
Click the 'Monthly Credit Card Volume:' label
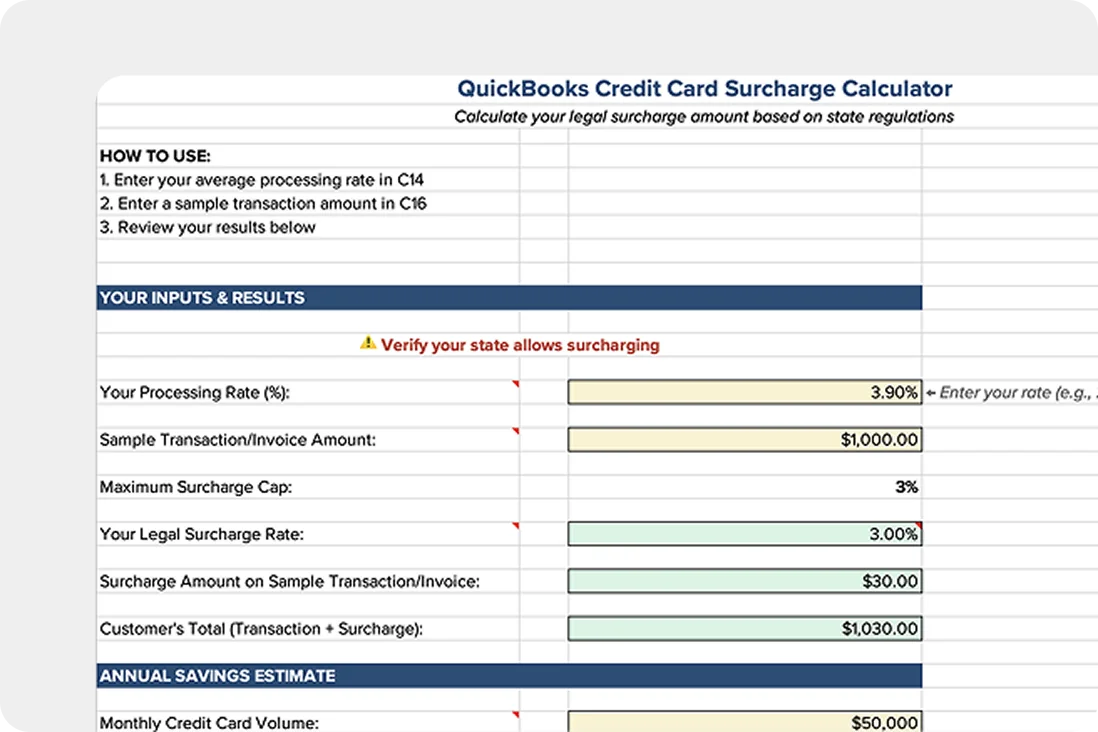[209, 723]
